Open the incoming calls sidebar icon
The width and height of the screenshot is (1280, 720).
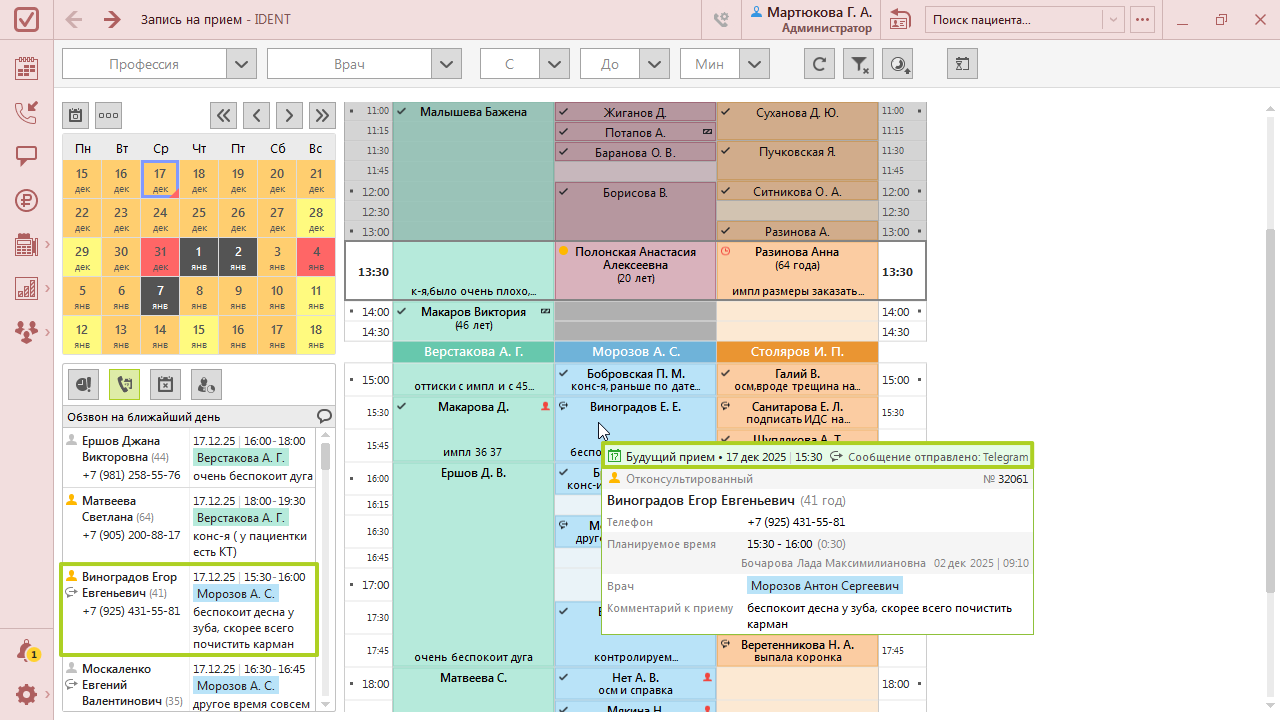[x=27, y=112]
